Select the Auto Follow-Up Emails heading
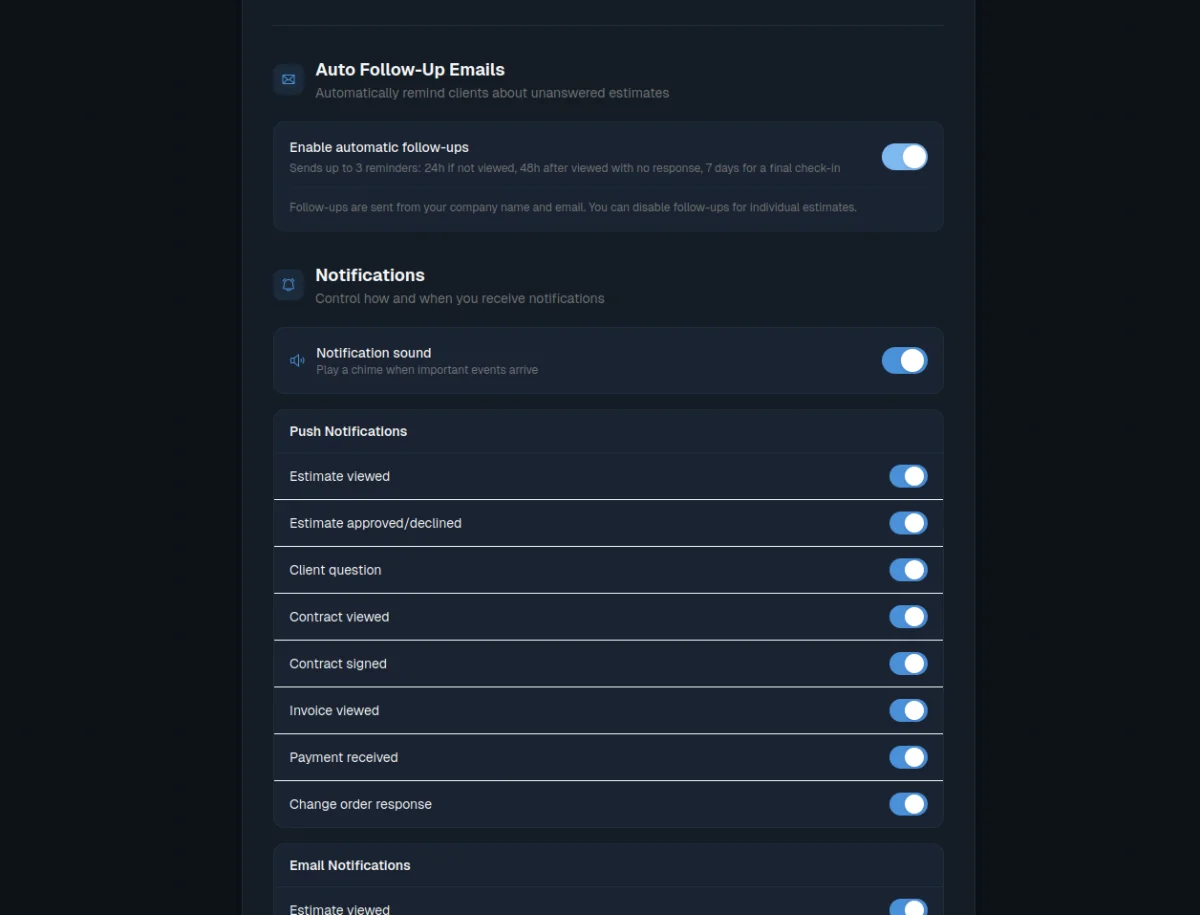Image resolution: width=1200 pixels, height=915 pixels. click(410, 69)
